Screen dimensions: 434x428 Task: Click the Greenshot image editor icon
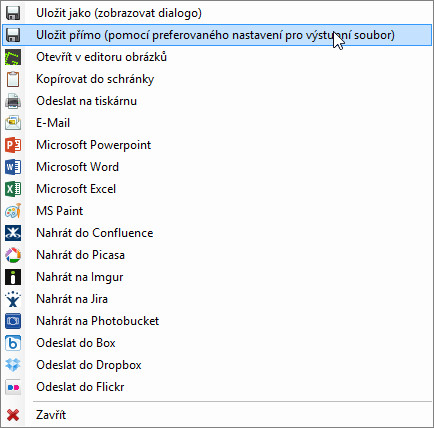tap(13, 57)
